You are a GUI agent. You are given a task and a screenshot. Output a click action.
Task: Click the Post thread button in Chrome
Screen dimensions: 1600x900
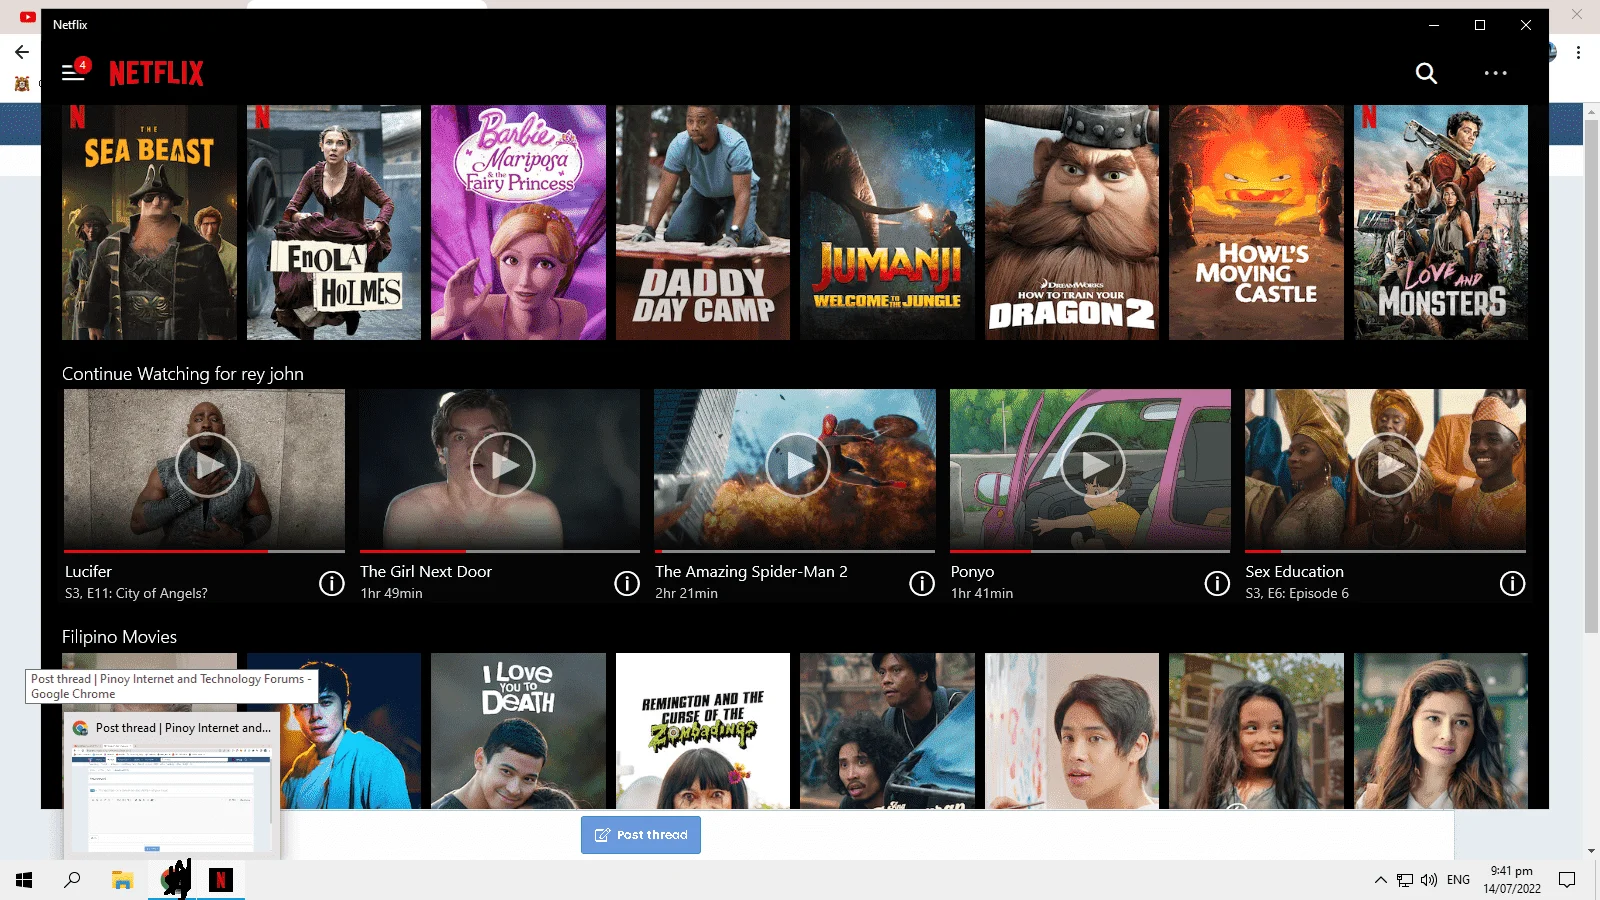pos(641,835)
